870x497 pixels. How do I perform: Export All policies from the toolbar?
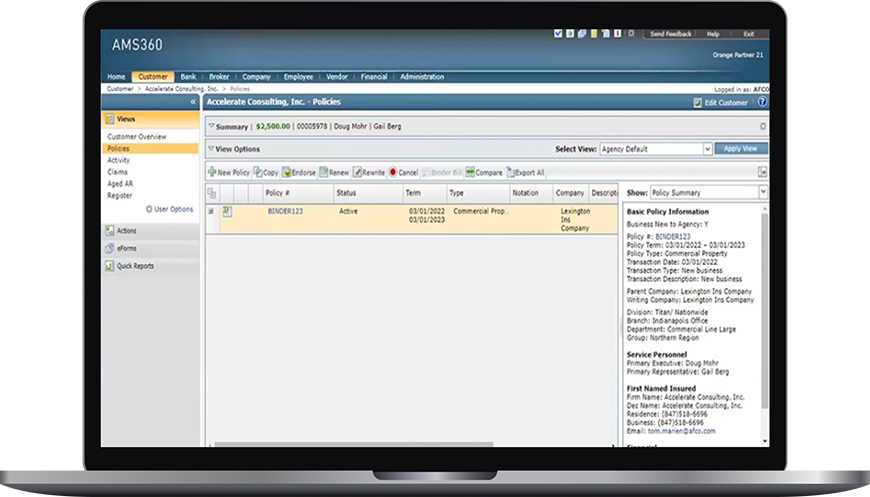pyautogui.click(x=511, y=172)
